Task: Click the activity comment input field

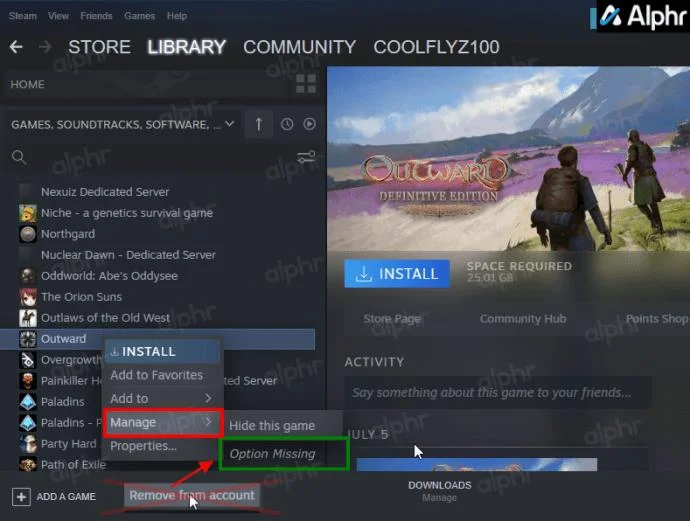Action: click(498, 393)
